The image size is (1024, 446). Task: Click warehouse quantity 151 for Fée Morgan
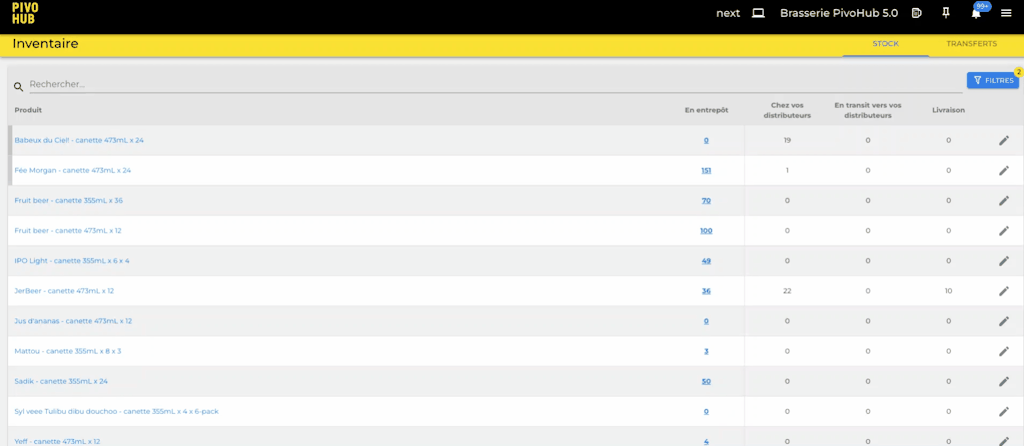pyautogui.click(x=706, y=170)
